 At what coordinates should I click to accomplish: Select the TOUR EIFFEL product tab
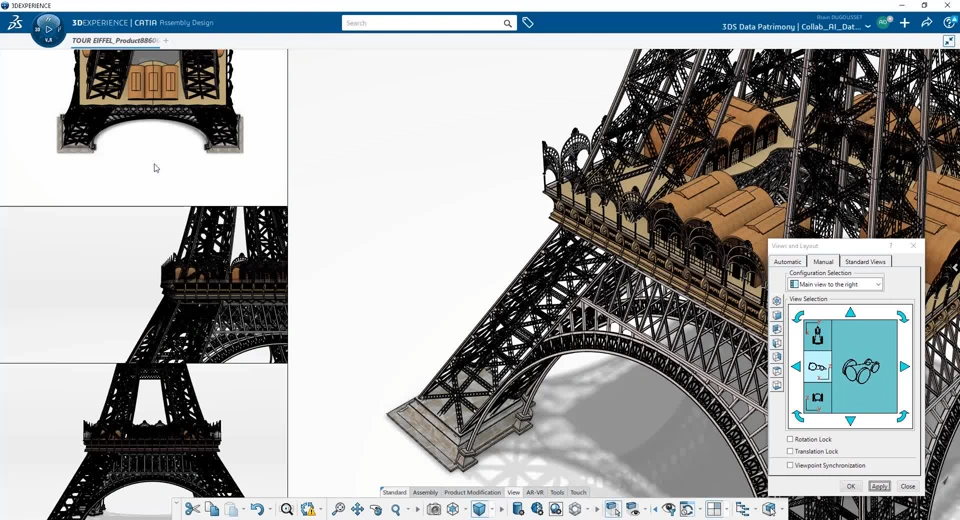tap(115, 40)
